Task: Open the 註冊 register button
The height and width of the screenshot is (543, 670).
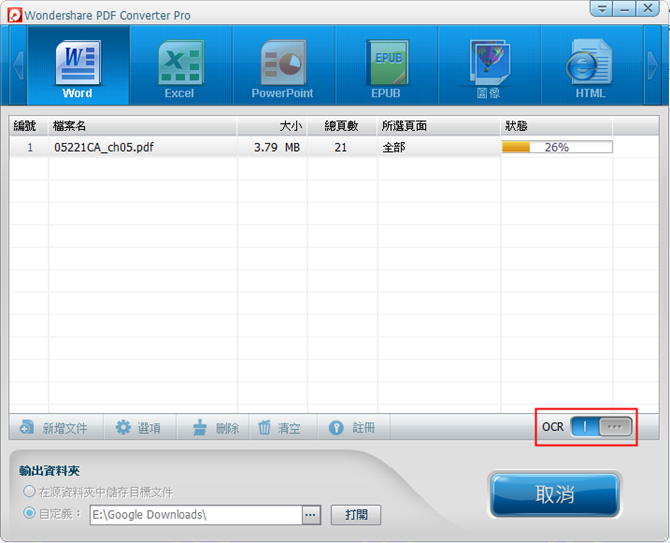Action: click(x=352, y=427)
